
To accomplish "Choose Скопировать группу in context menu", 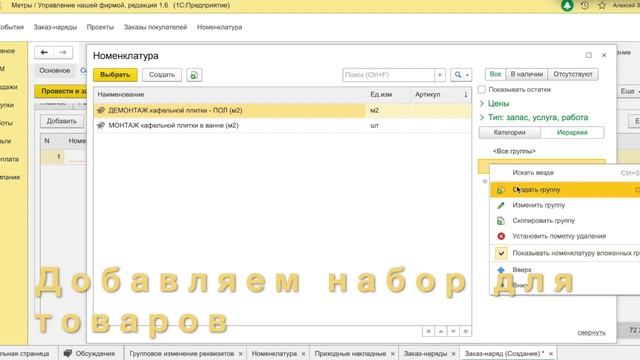I will [x=543, y=221].
